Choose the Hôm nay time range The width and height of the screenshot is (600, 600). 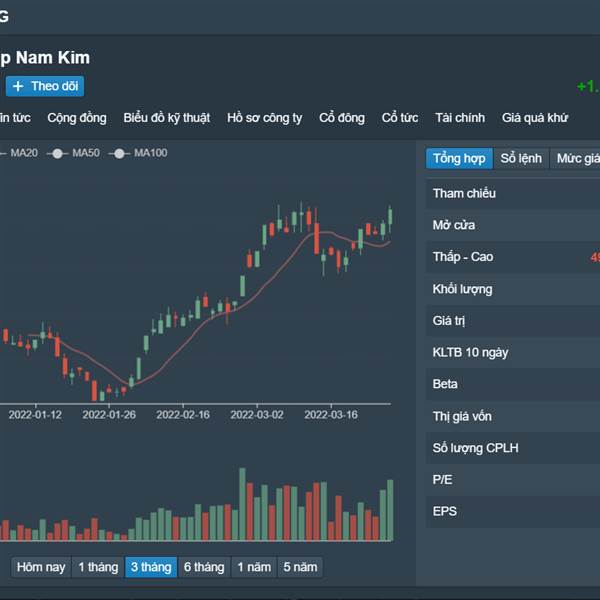tap(41, 567)
